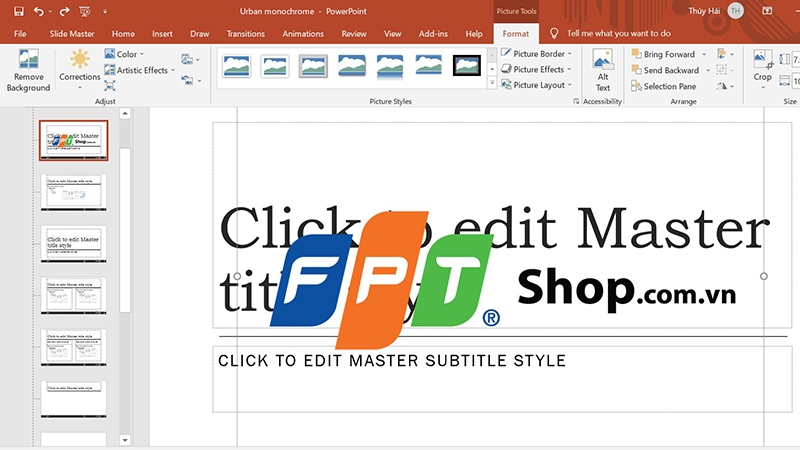Switch to View tab
Image resolution: width=800 pixels, height=450 pixels.
(392, 34)
